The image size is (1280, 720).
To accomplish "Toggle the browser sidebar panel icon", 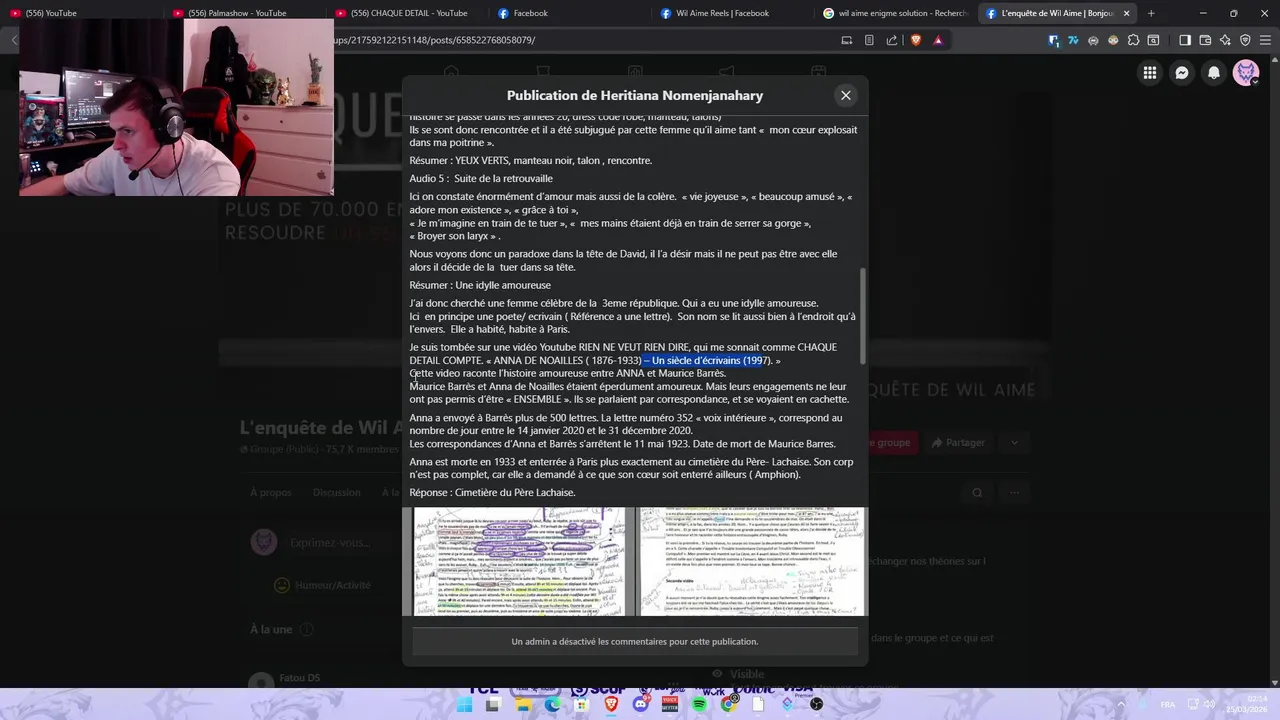I will coord(1185,40).
